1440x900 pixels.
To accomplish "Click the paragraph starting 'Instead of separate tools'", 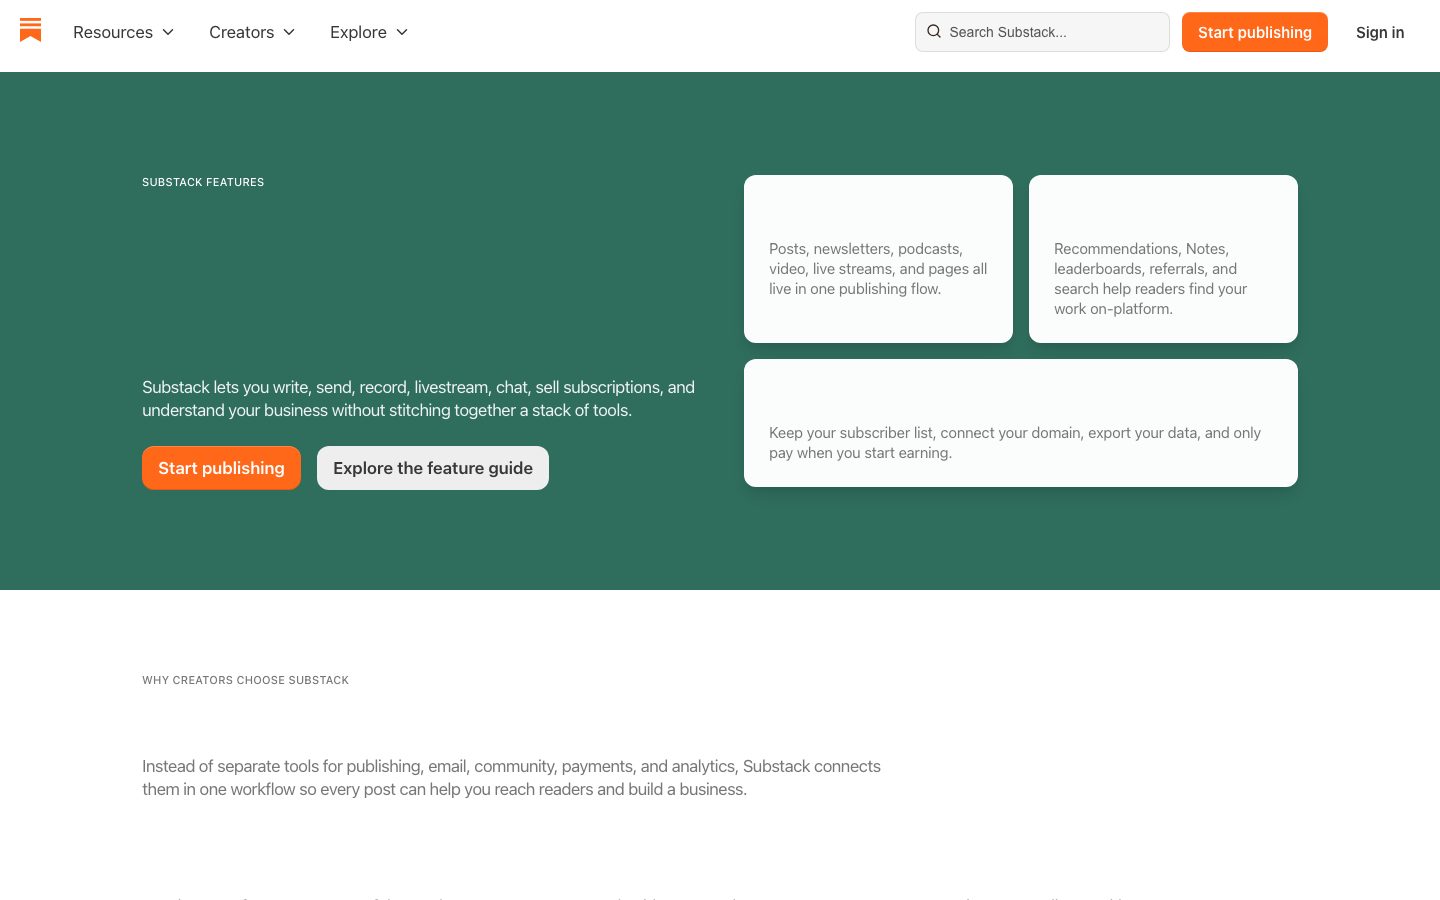I will (x=511, y=777).
